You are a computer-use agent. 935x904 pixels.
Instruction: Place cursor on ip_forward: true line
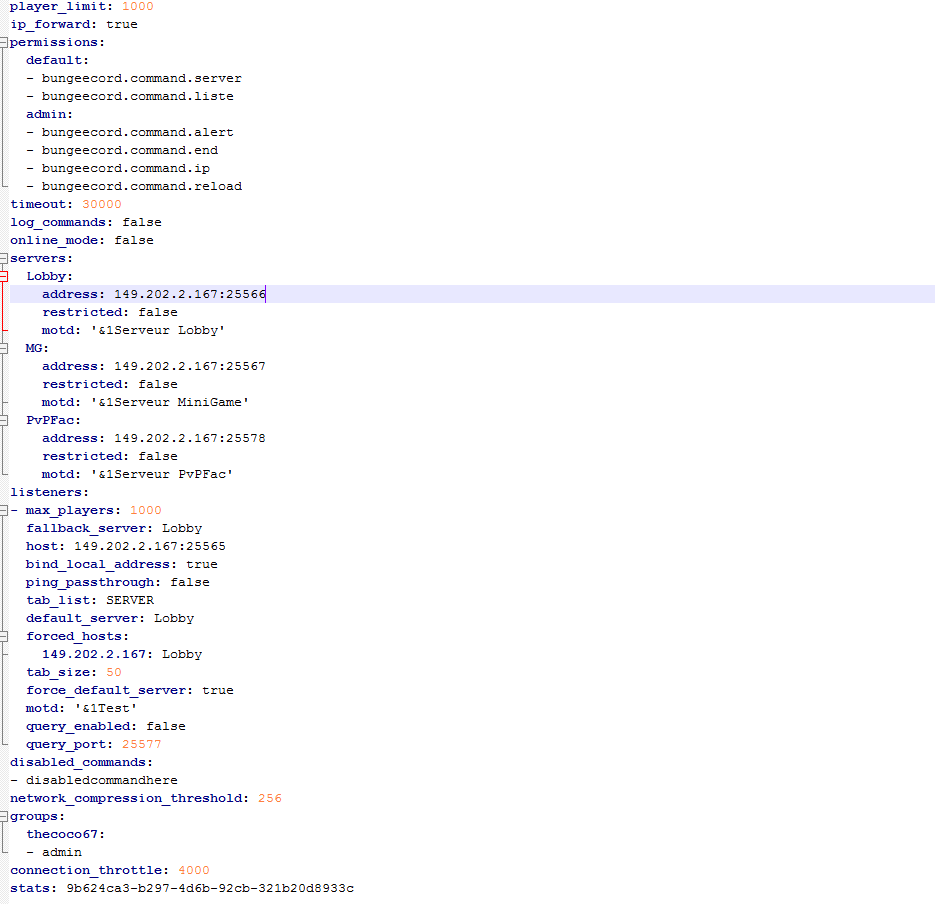74,24
